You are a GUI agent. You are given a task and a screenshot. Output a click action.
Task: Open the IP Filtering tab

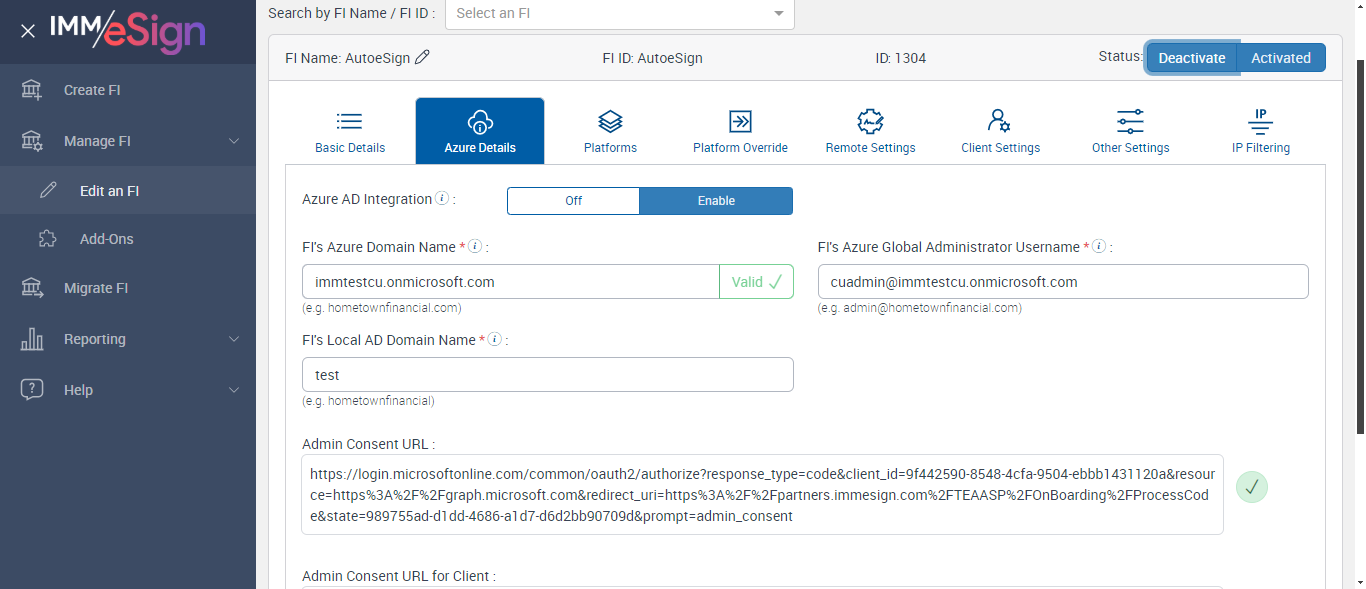[1260, 131]
